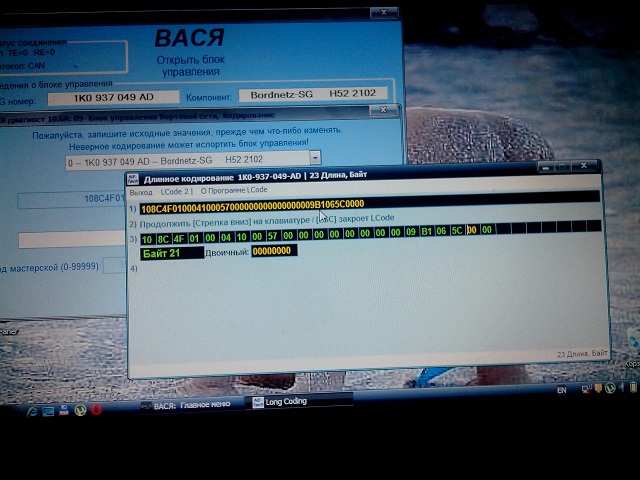Select byte cell 01
The width and height of the screenshot is (640, 480).
[x=194, y=238]
